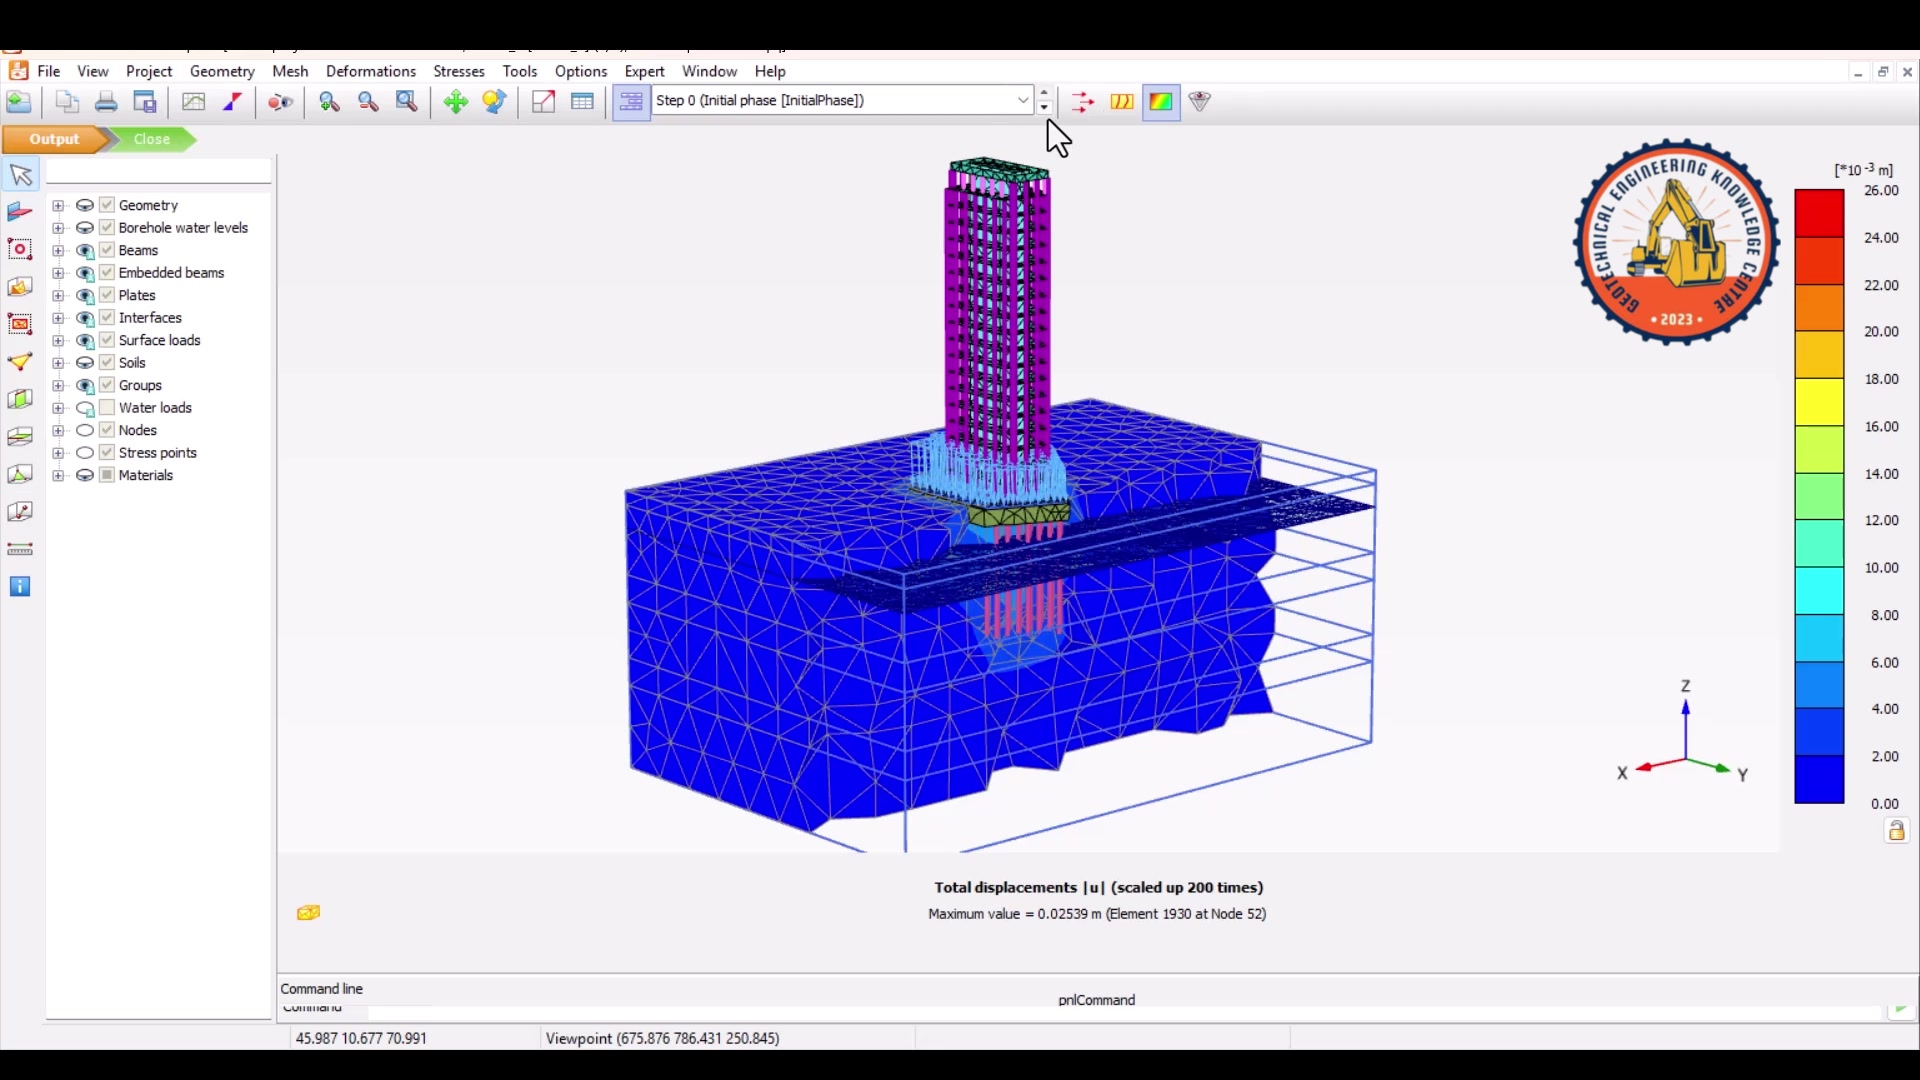Click the Nodes tree item label

coord(138,431)
